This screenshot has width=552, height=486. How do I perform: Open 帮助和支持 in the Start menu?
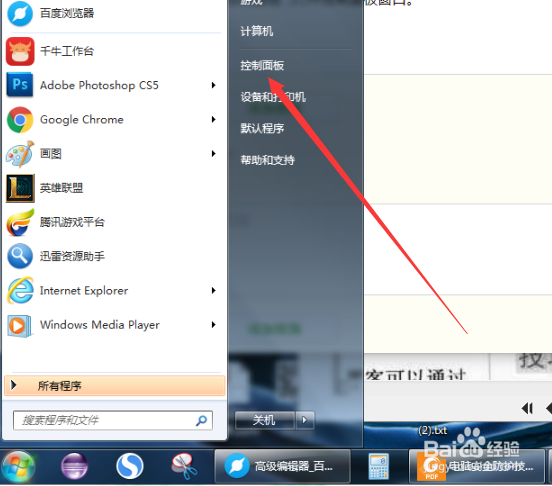click(x=268, y=160)
